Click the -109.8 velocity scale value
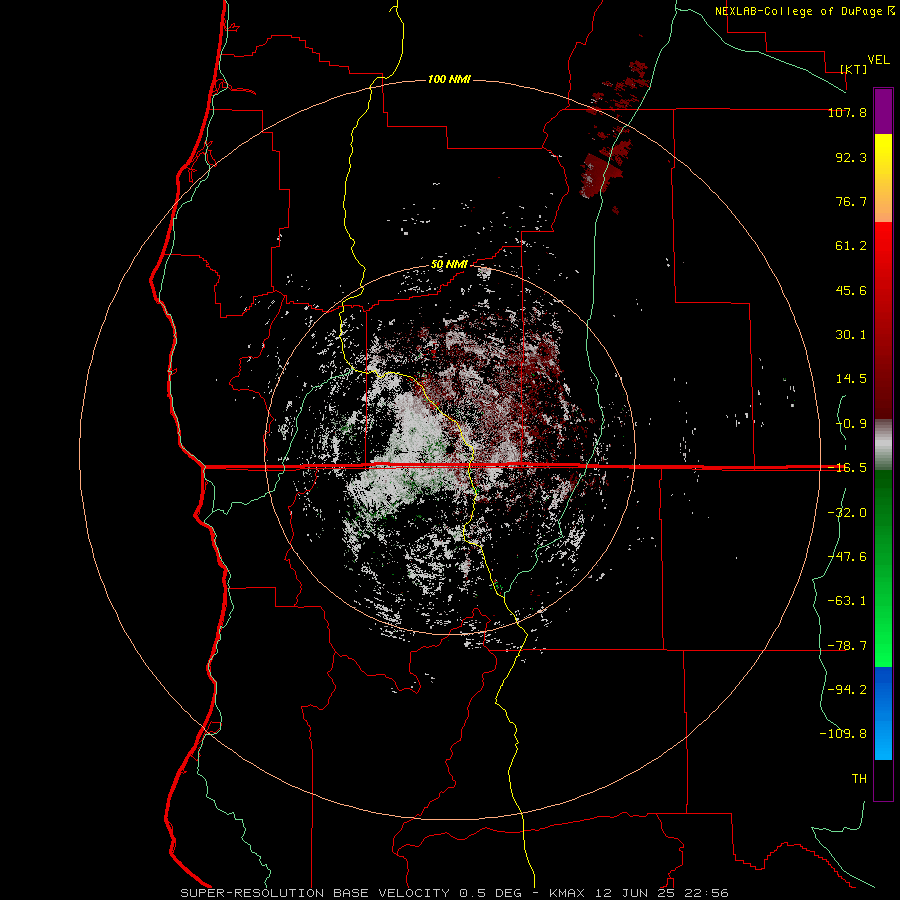Screen dimensions: 900x900 click(843, 734)
